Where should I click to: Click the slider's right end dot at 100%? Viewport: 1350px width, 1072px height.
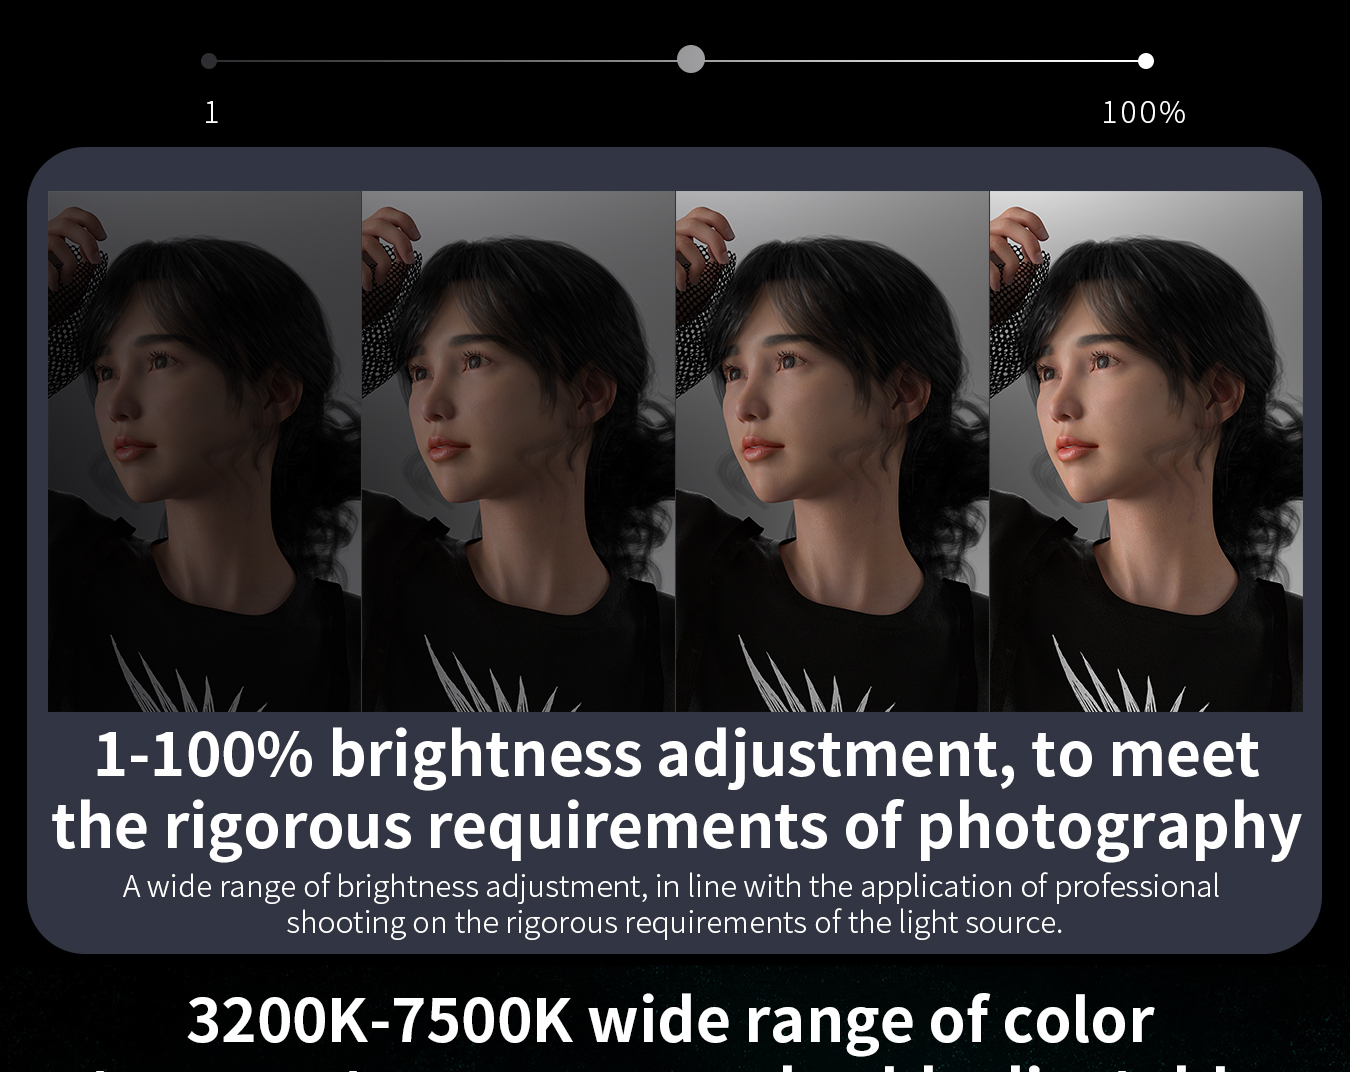1146,61
